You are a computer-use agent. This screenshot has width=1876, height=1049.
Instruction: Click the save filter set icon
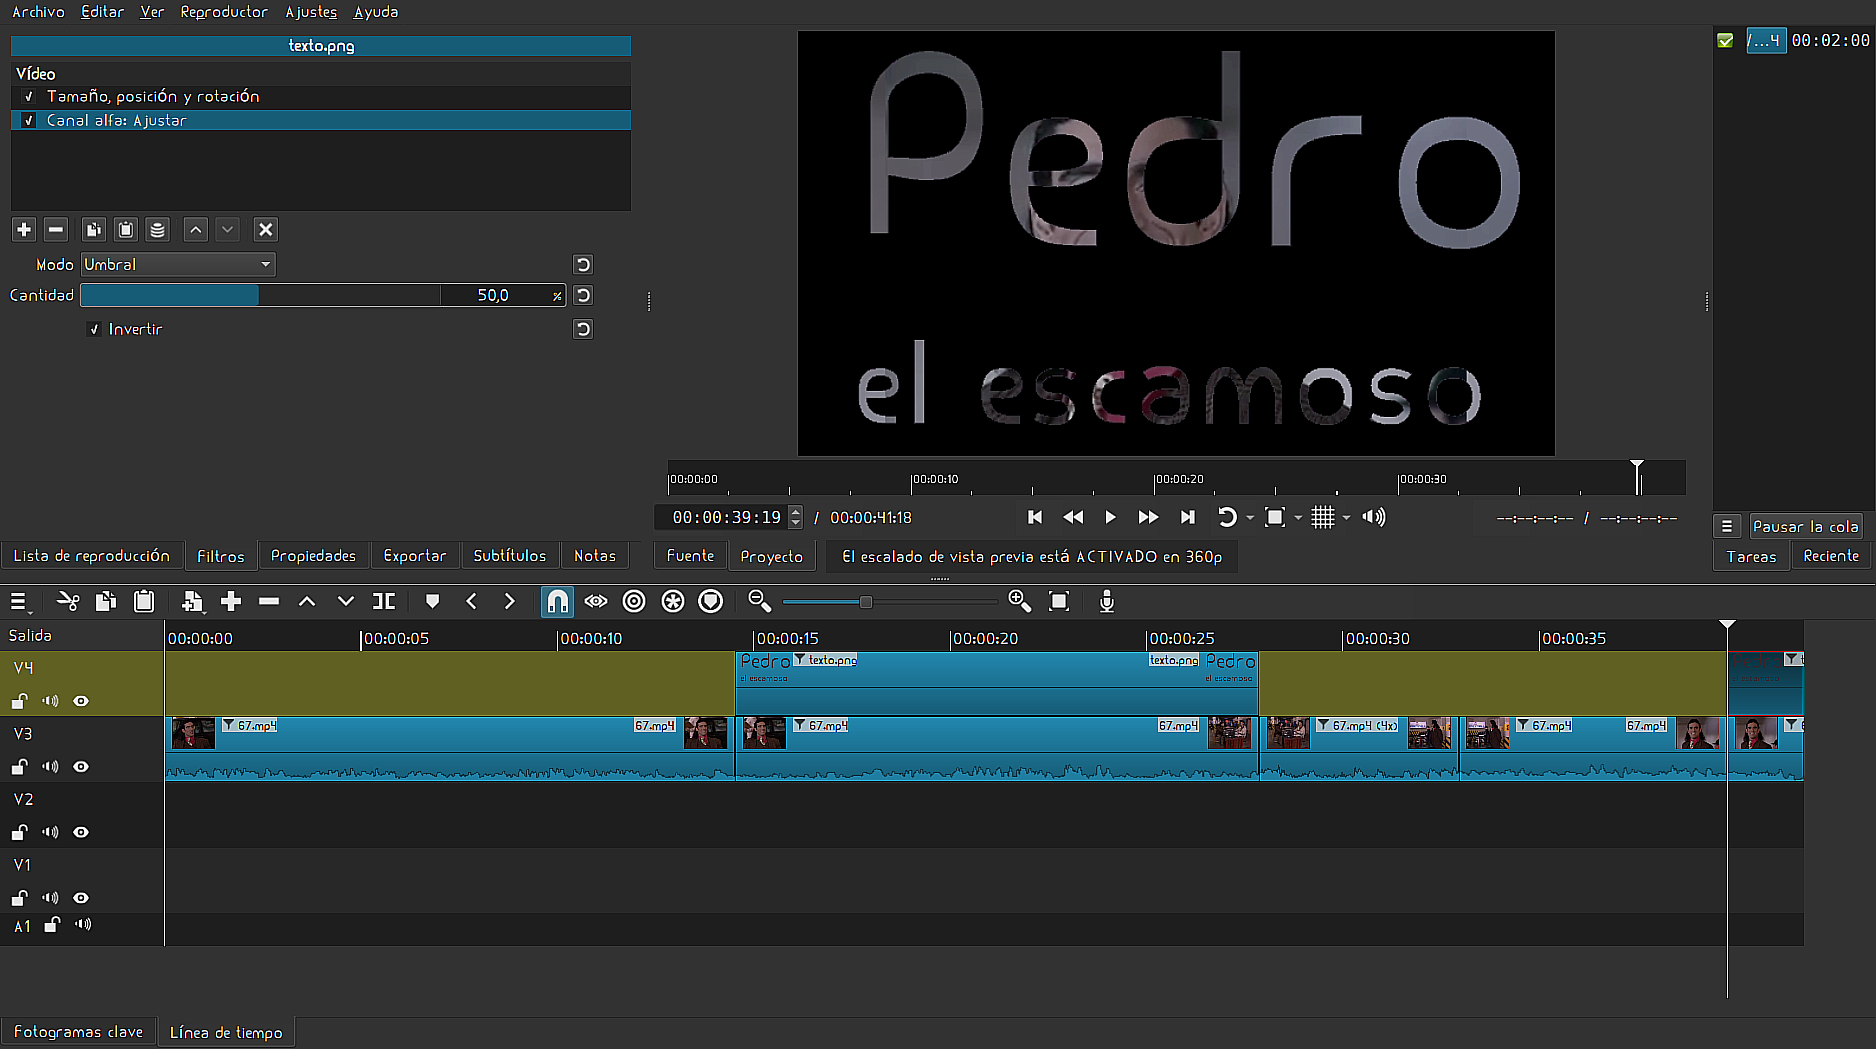157,229
